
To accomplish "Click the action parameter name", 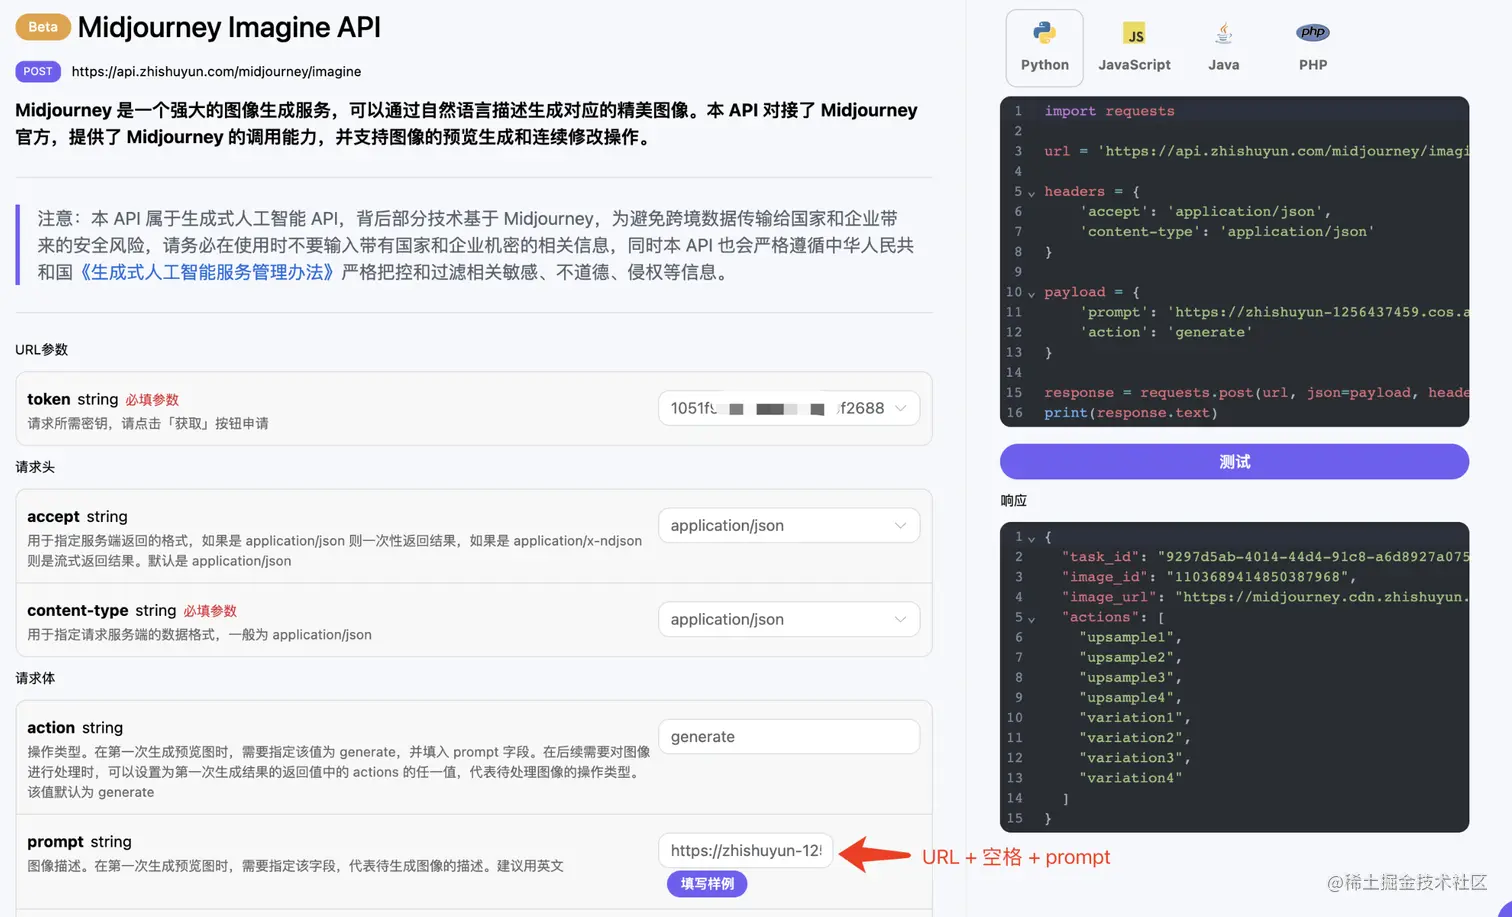I will coord(51,728).
